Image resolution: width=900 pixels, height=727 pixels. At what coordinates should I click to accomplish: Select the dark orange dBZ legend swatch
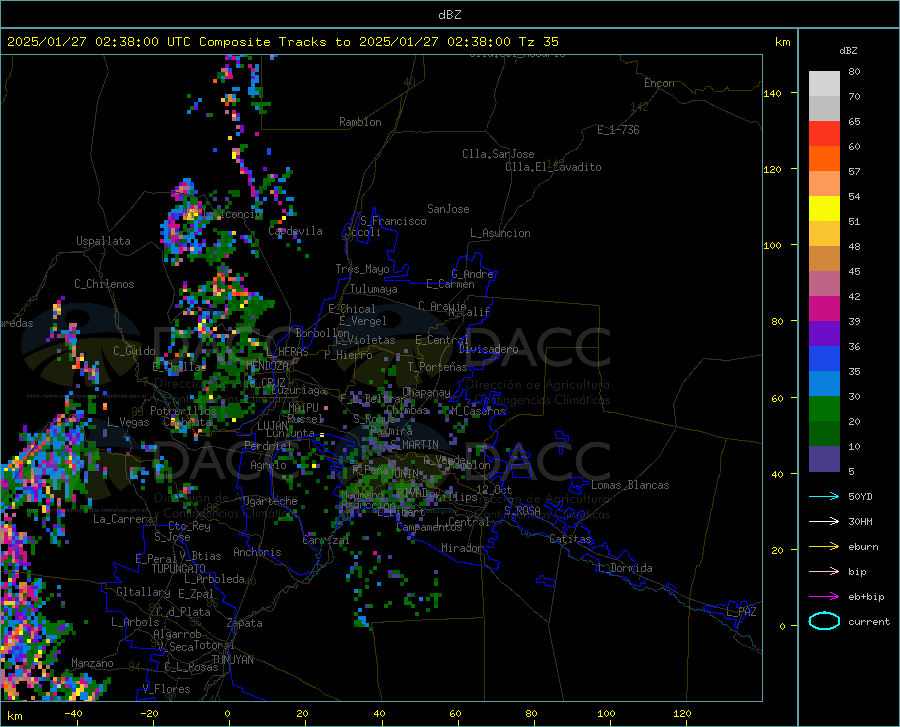click(824, 159)
